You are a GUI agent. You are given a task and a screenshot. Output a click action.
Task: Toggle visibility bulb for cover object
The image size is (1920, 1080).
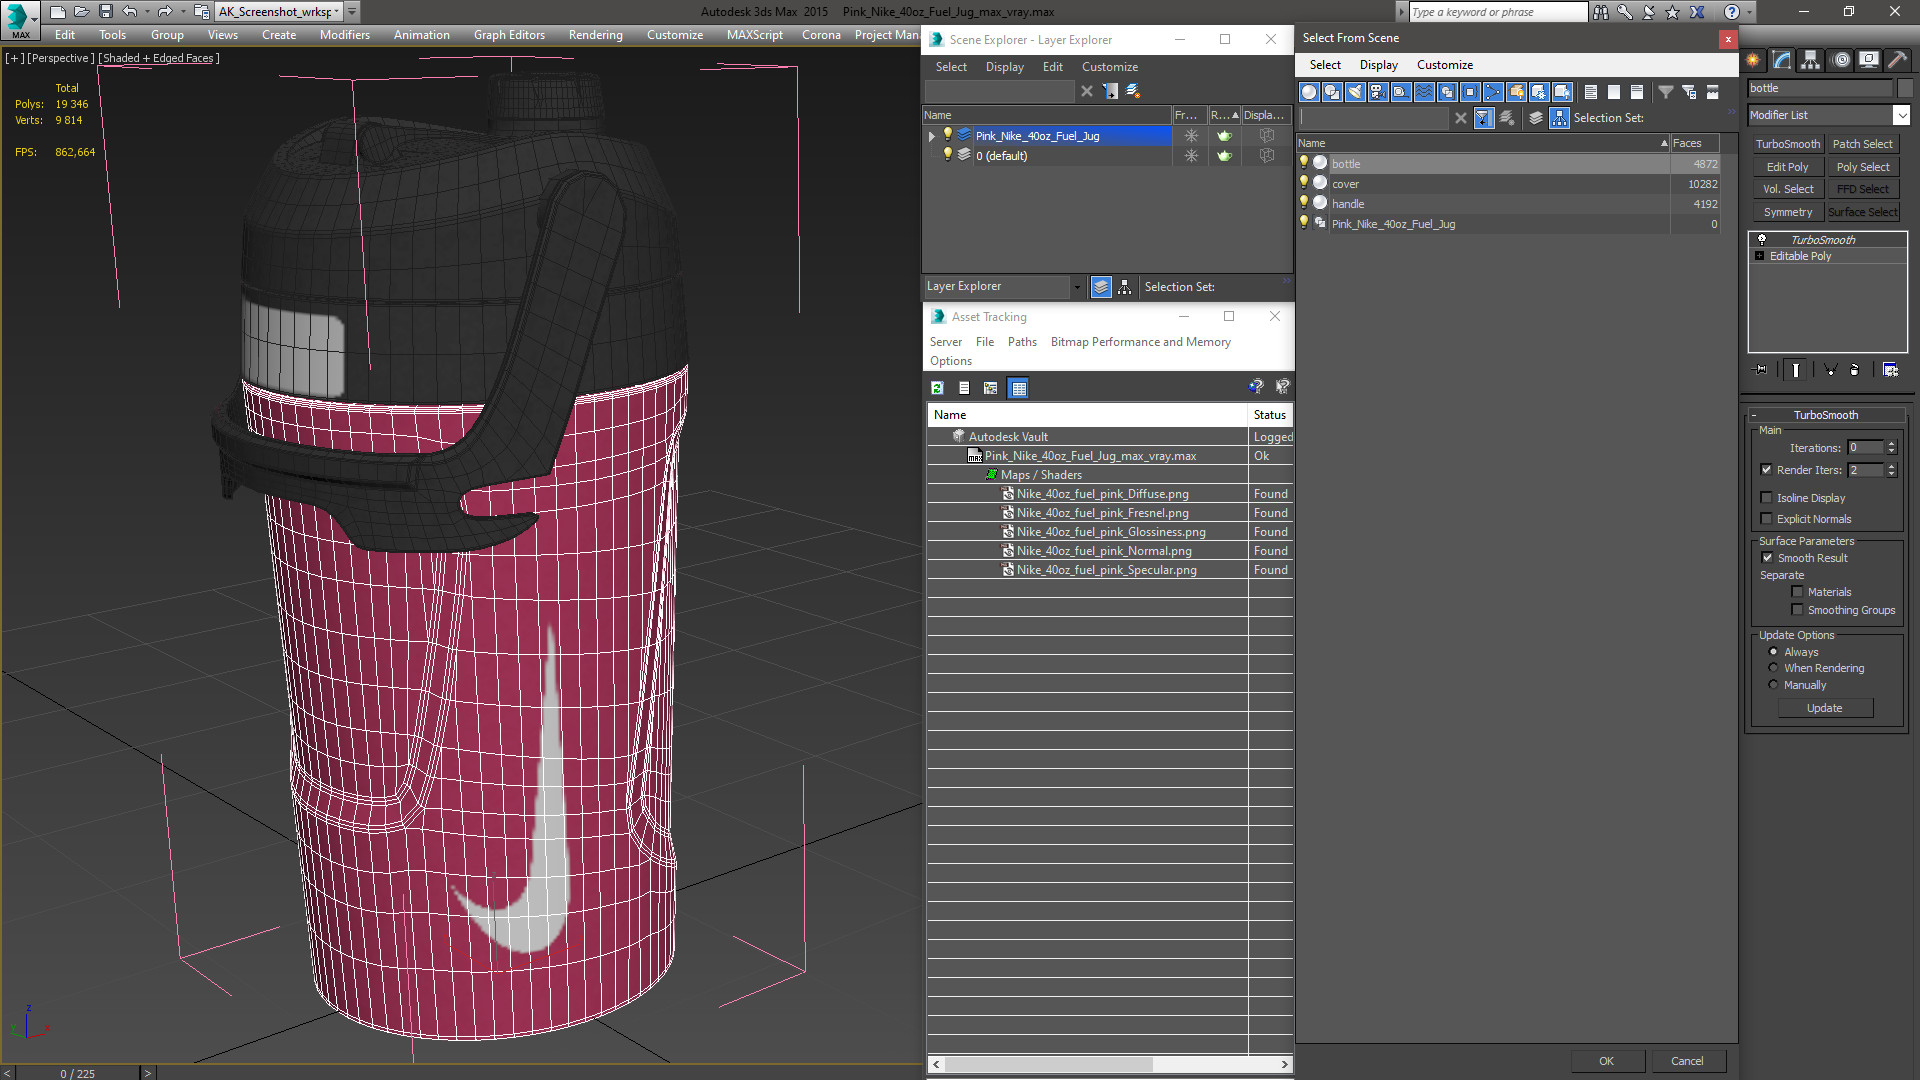[1304, 183]
